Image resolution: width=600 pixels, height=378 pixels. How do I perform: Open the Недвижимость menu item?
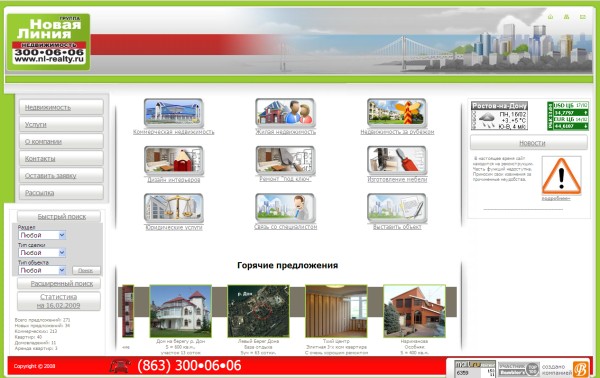click(x=61, y=108)
